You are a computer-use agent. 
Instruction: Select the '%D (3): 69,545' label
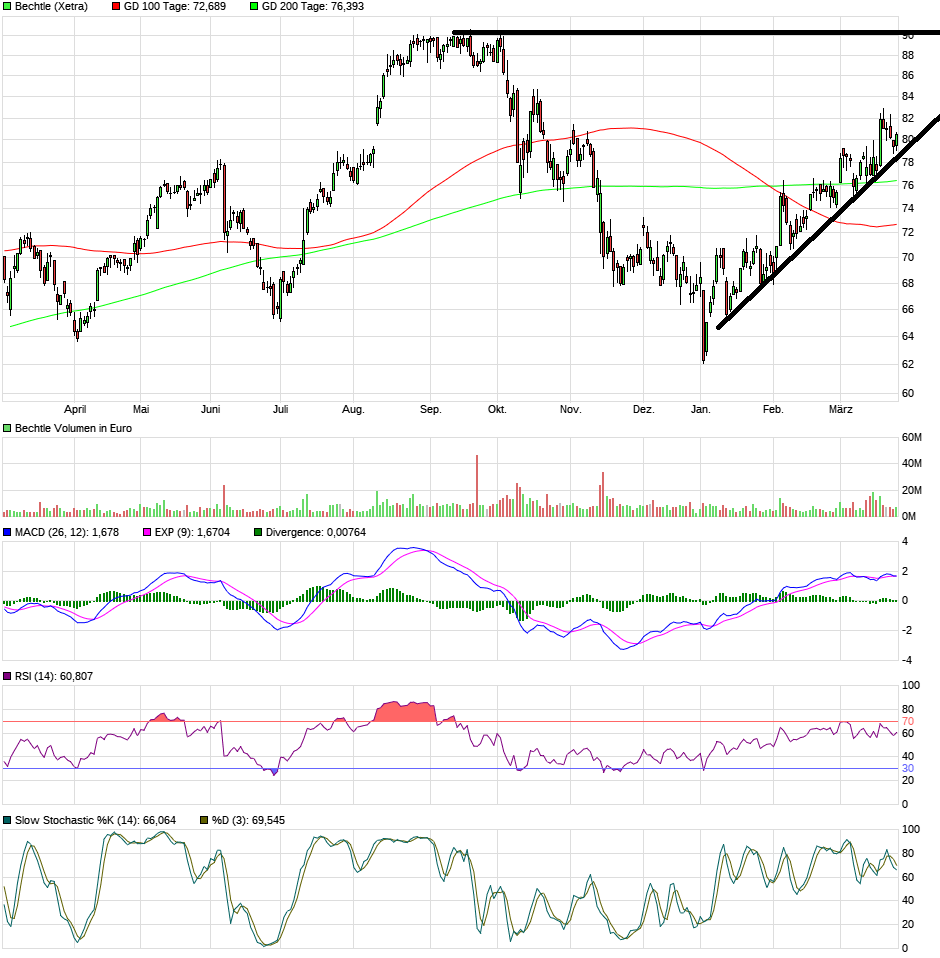(x=248, y=820)
